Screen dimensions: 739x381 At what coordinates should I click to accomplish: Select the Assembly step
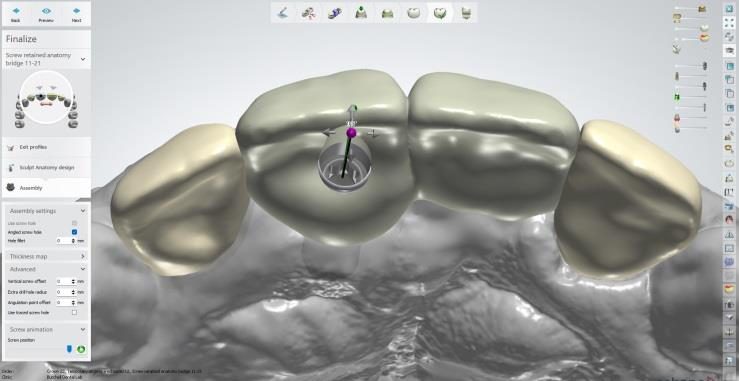pyautogui.click(x=46, y=188)
